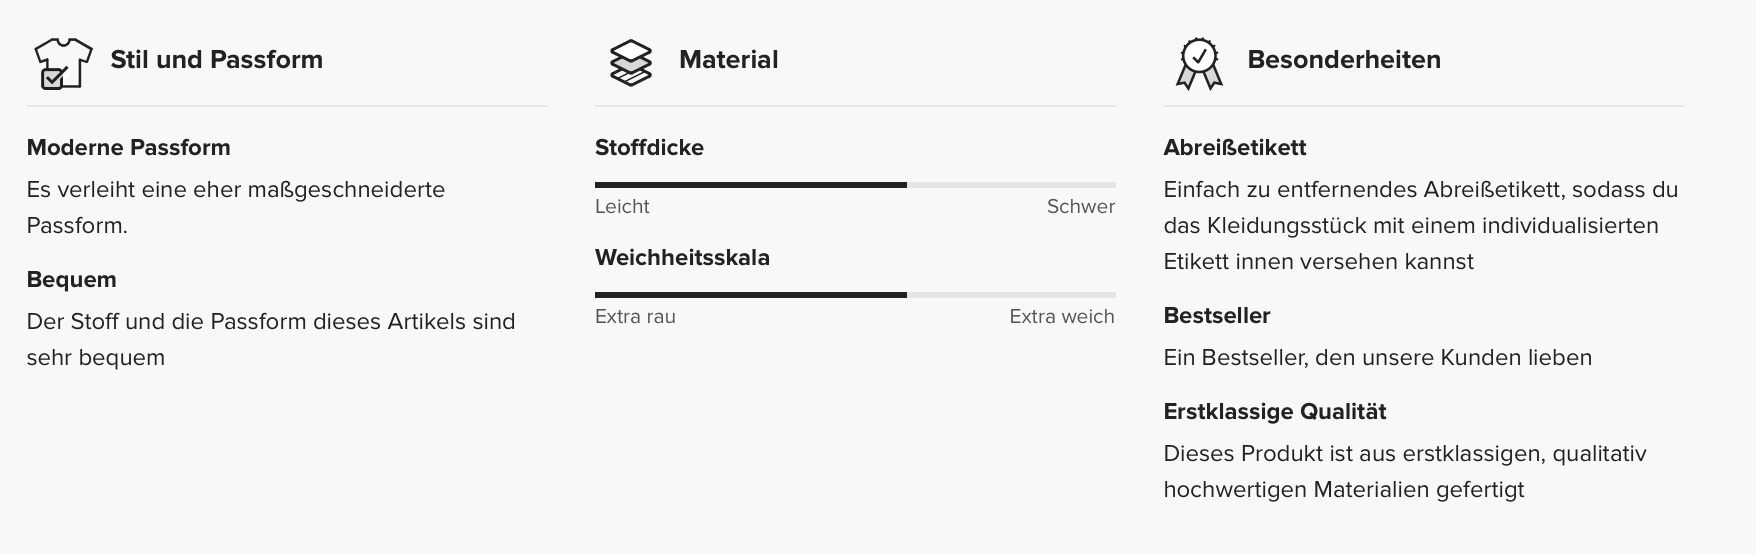Click the Moderne Passform subheading
The height and width of the screenshot is (554, 1756).
tap(128, 148)
